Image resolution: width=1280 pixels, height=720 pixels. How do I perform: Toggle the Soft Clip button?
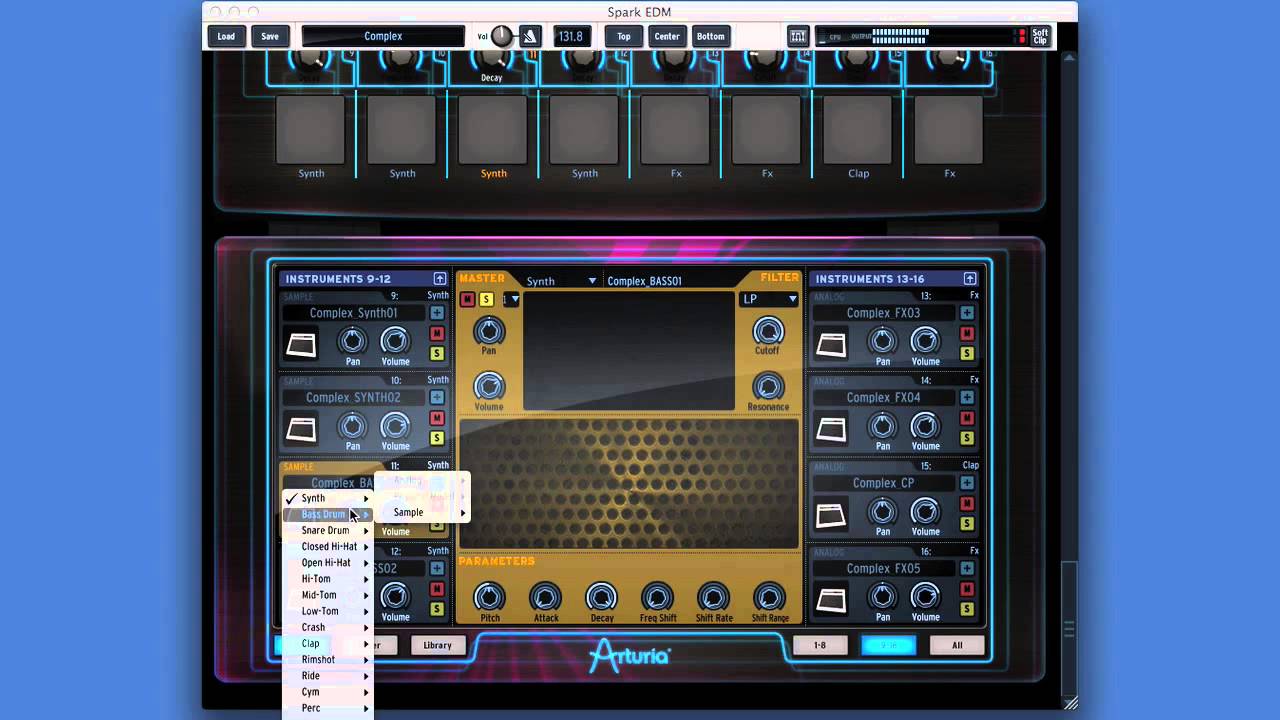pos(1040,36)
